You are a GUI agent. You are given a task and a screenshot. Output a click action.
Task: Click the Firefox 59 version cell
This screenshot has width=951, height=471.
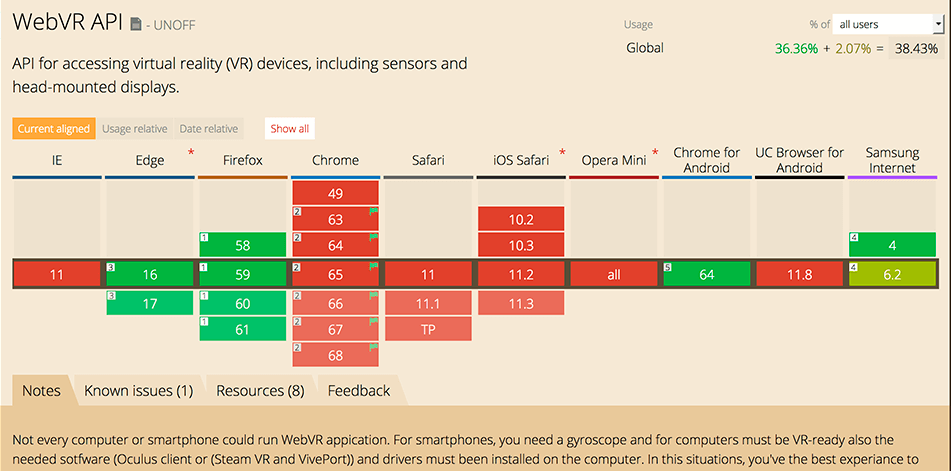click(242, 274)
